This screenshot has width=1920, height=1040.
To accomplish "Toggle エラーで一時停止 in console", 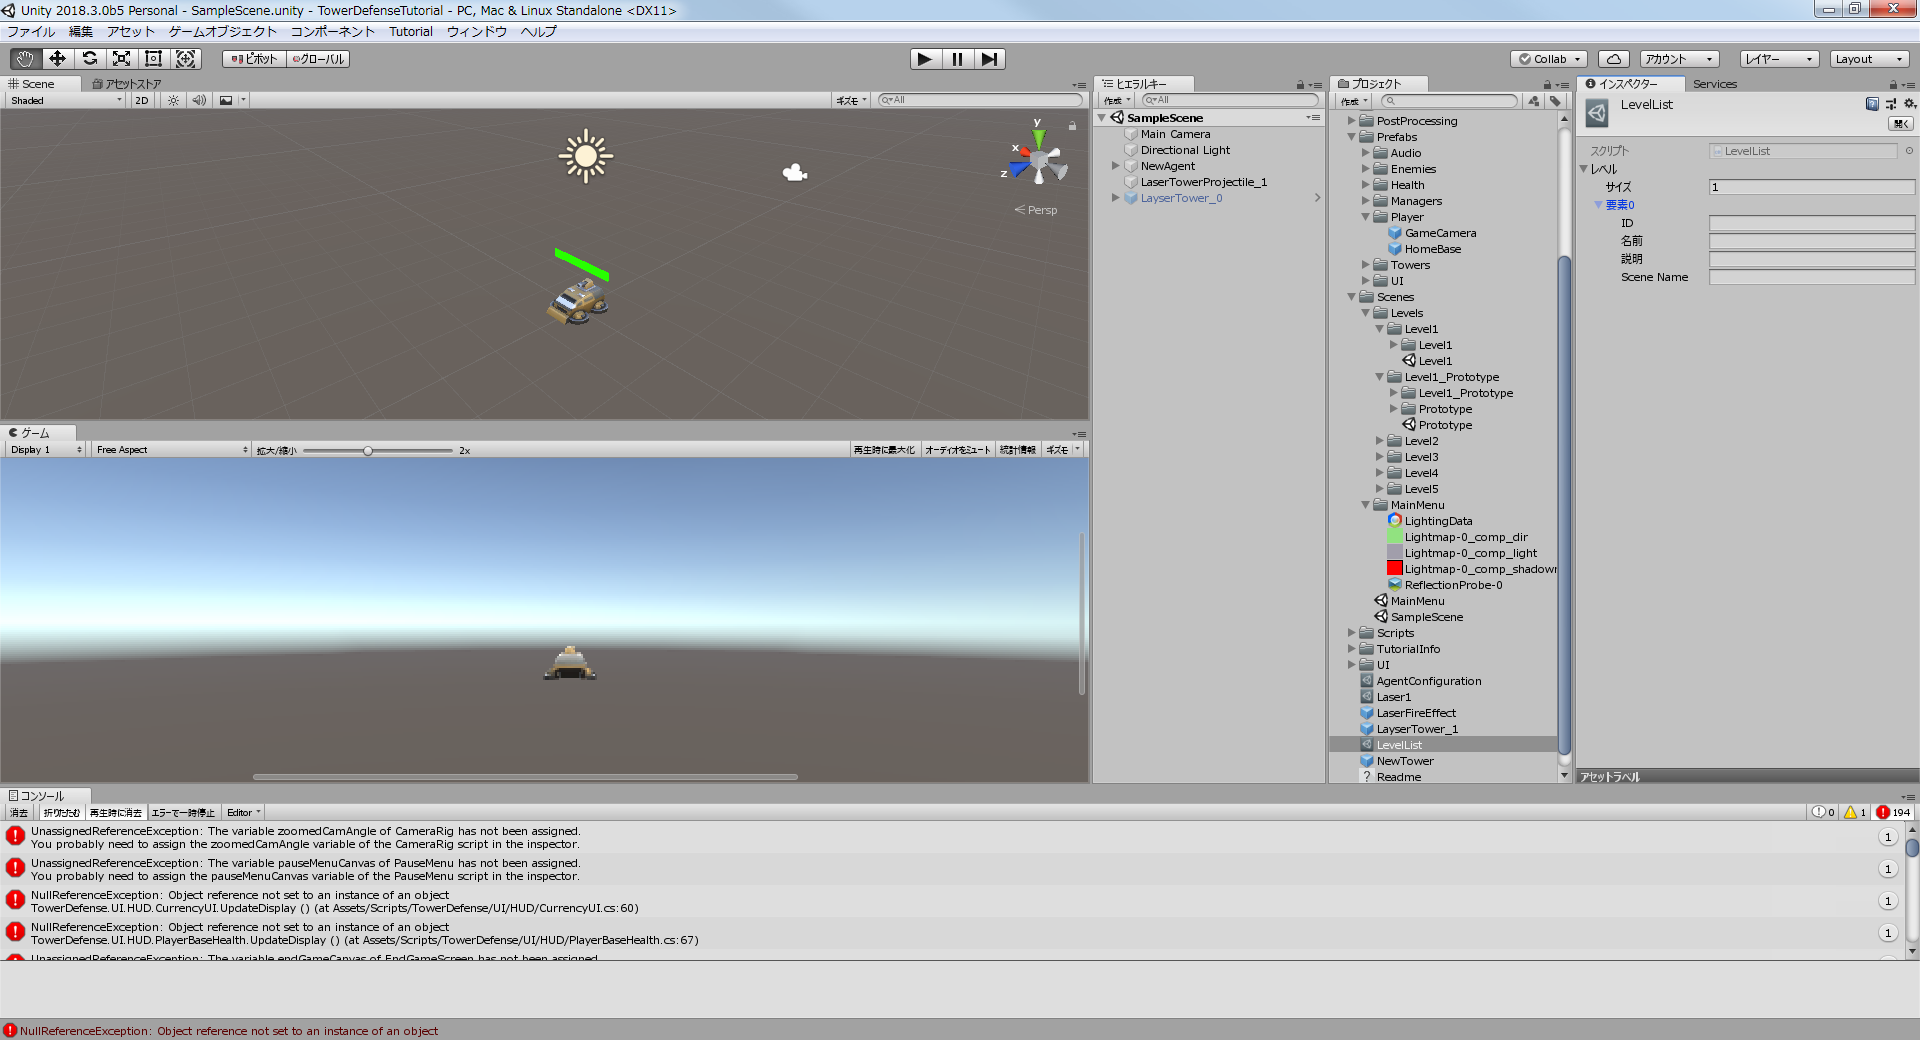I will (183, 813).
